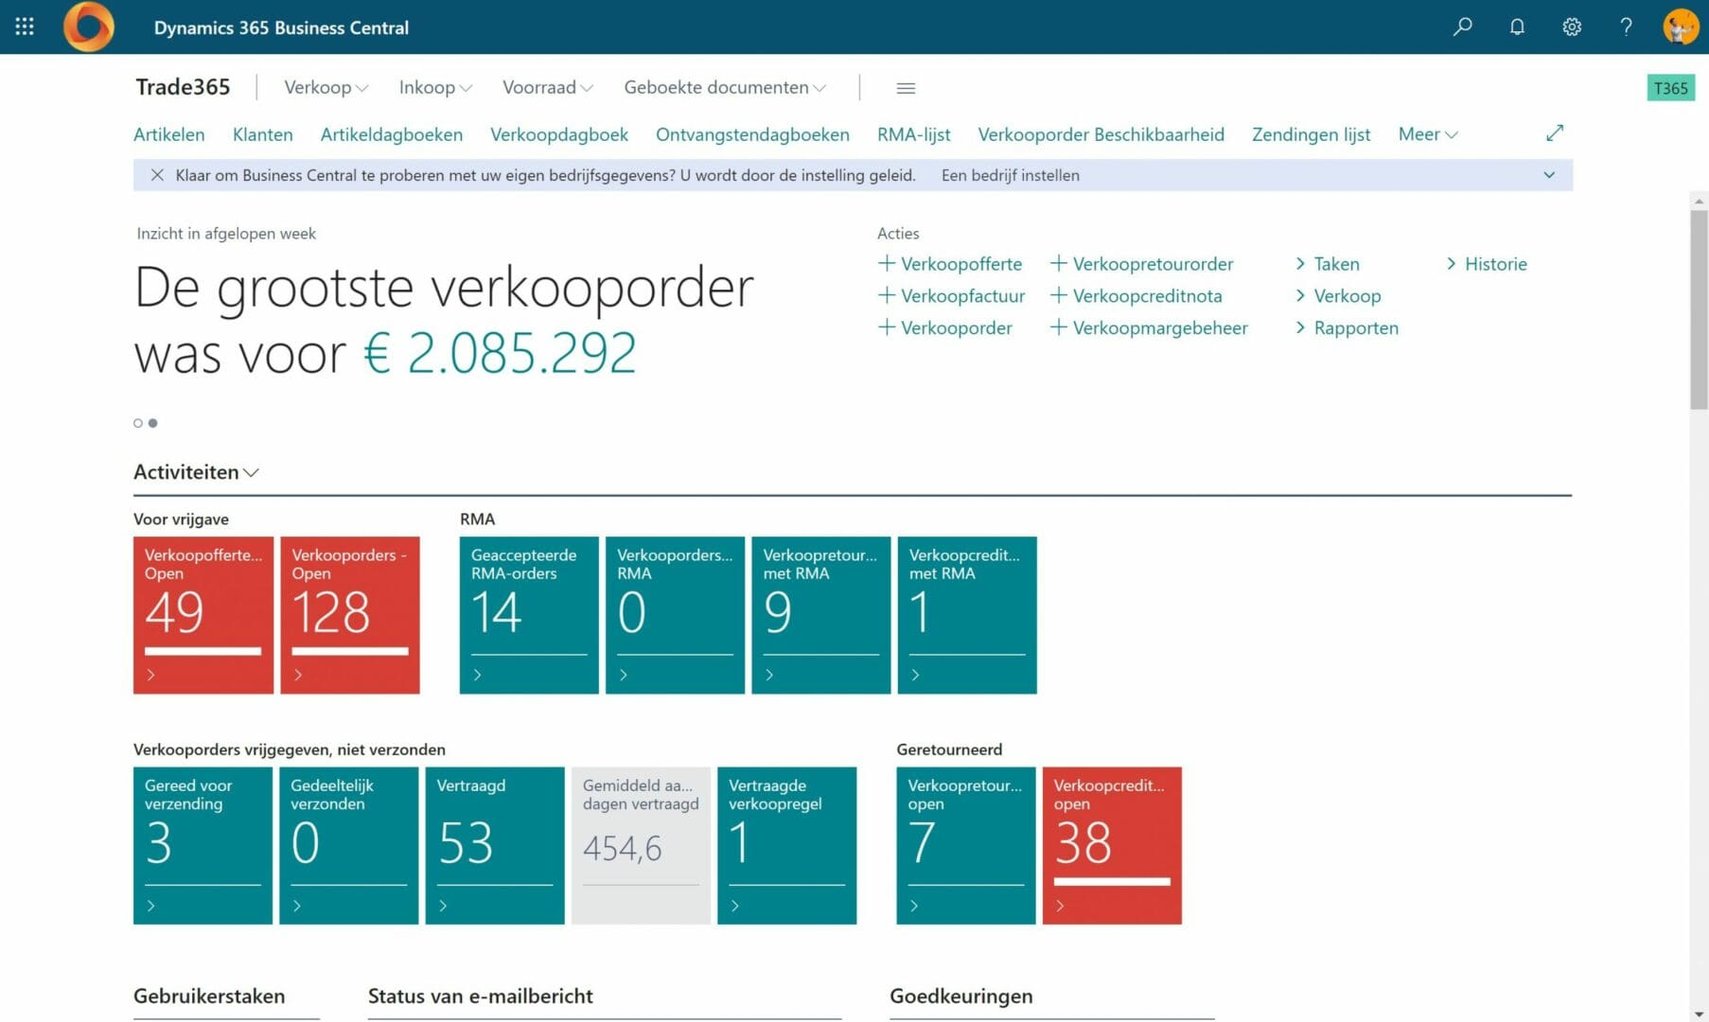Viewport: 1709px width, 1022px height.
Task: Click the scrollbar down arrow
Action: 1699,1014
